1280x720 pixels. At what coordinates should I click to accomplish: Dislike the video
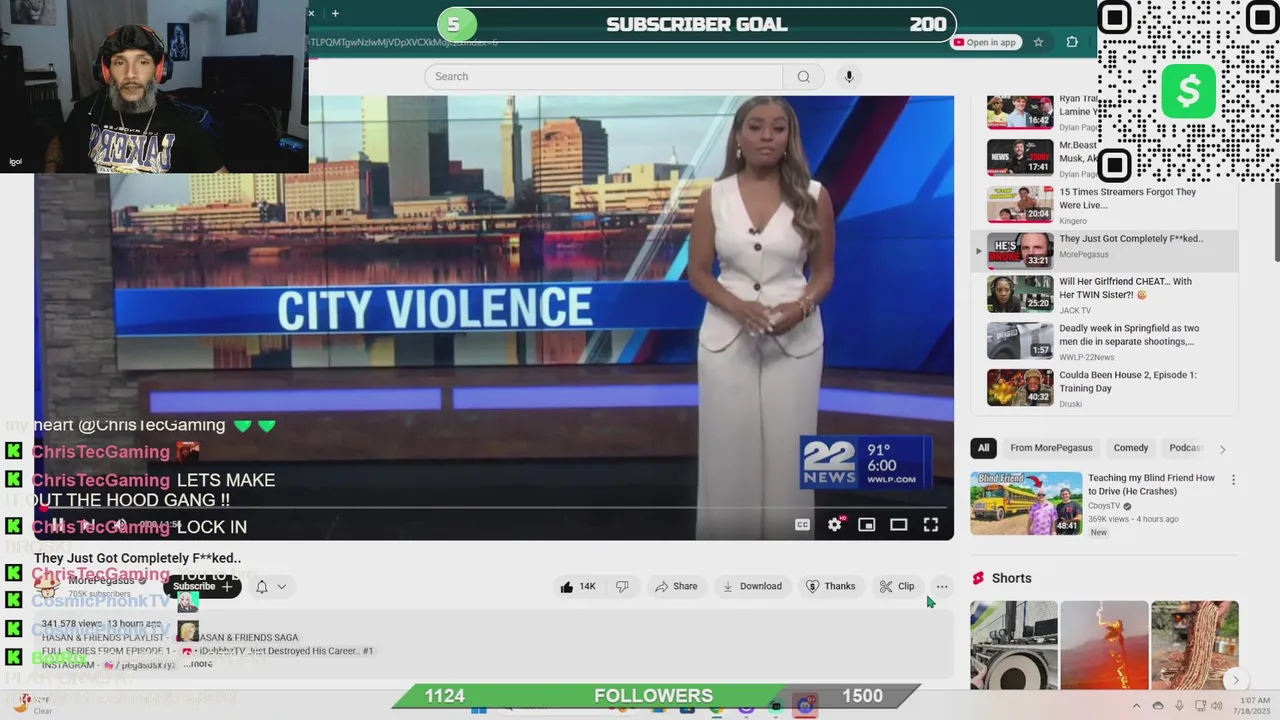[622, 587]
